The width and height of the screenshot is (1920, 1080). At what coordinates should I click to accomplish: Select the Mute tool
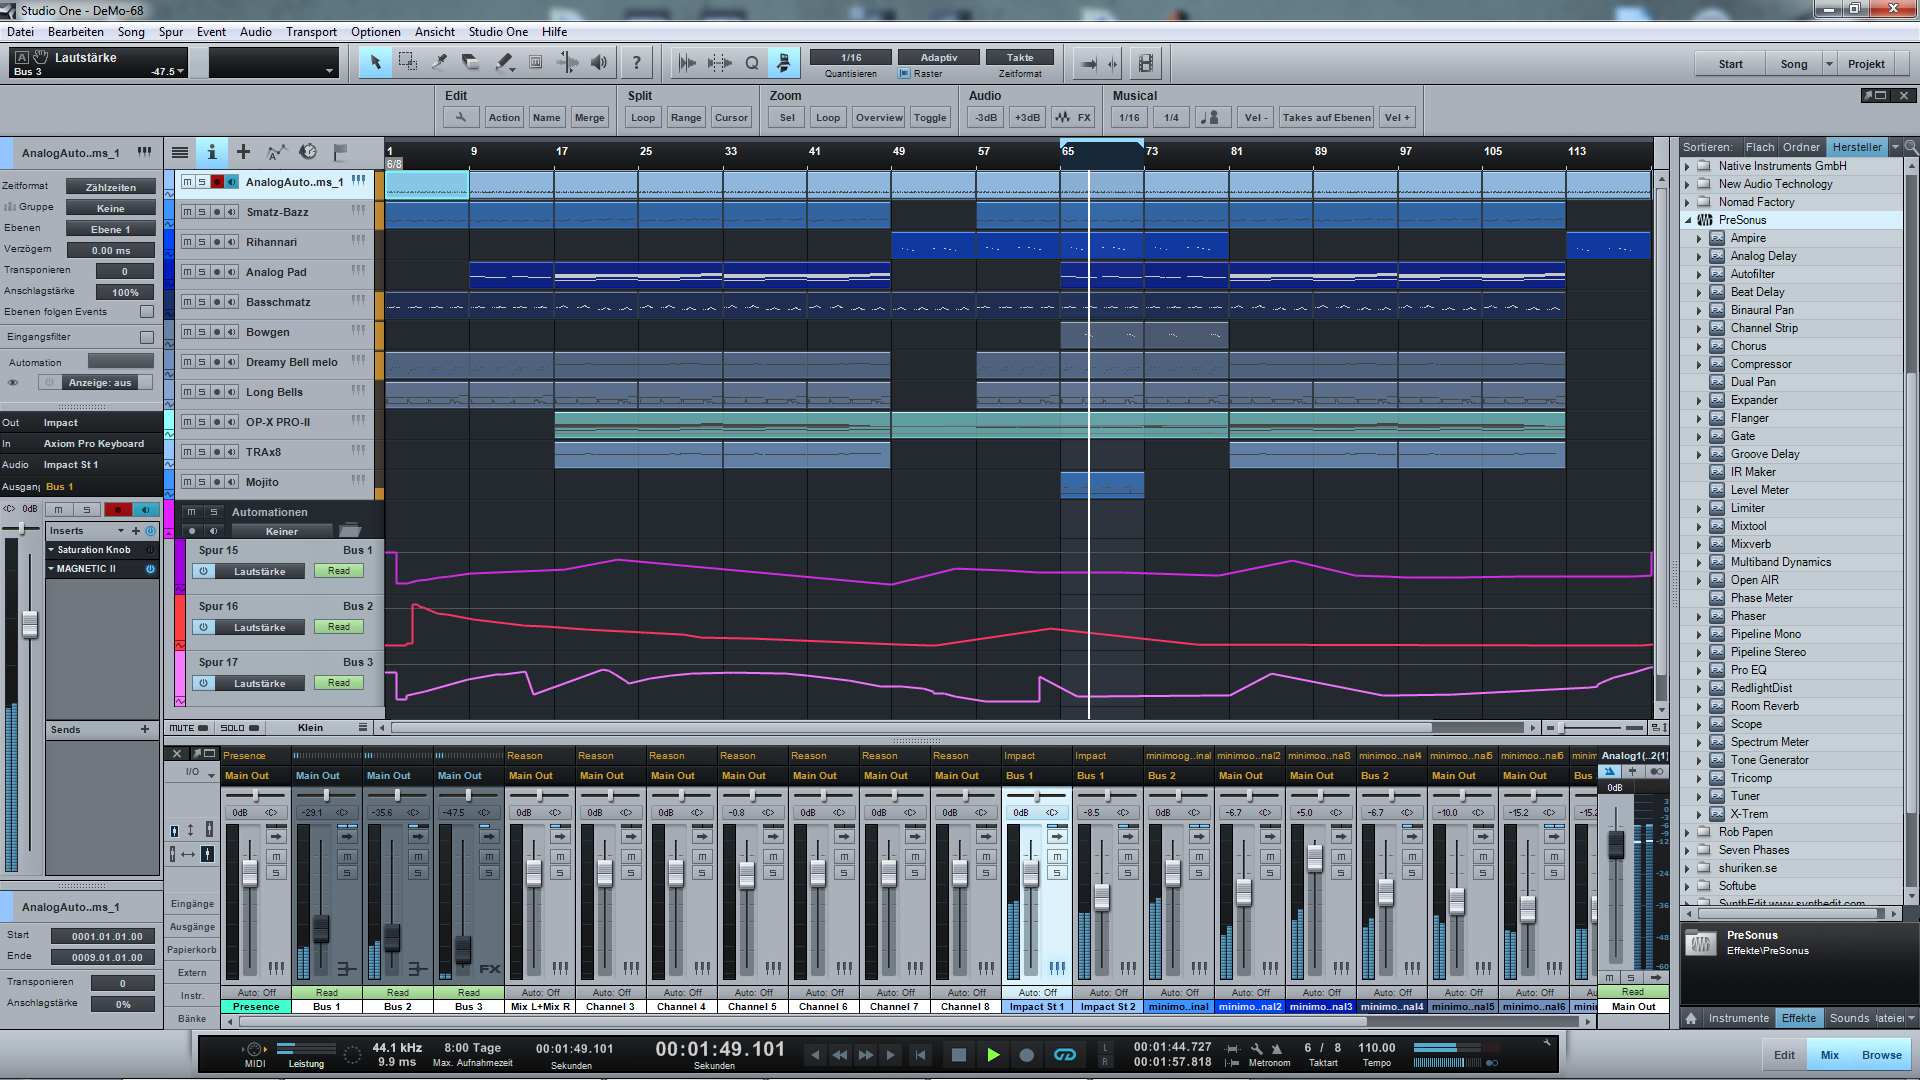coord(535,63)
